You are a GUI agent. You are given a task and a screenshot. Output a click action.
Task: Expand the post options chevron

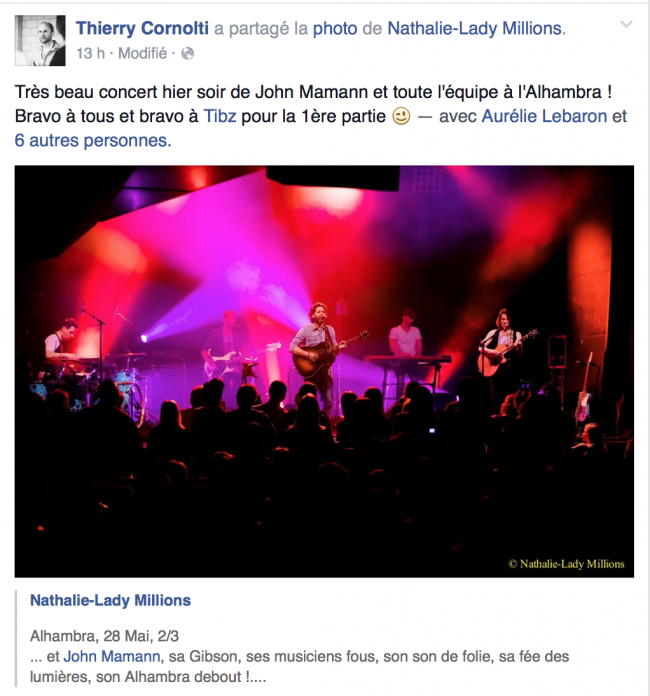pyautogui.click(x=626, y=24)
